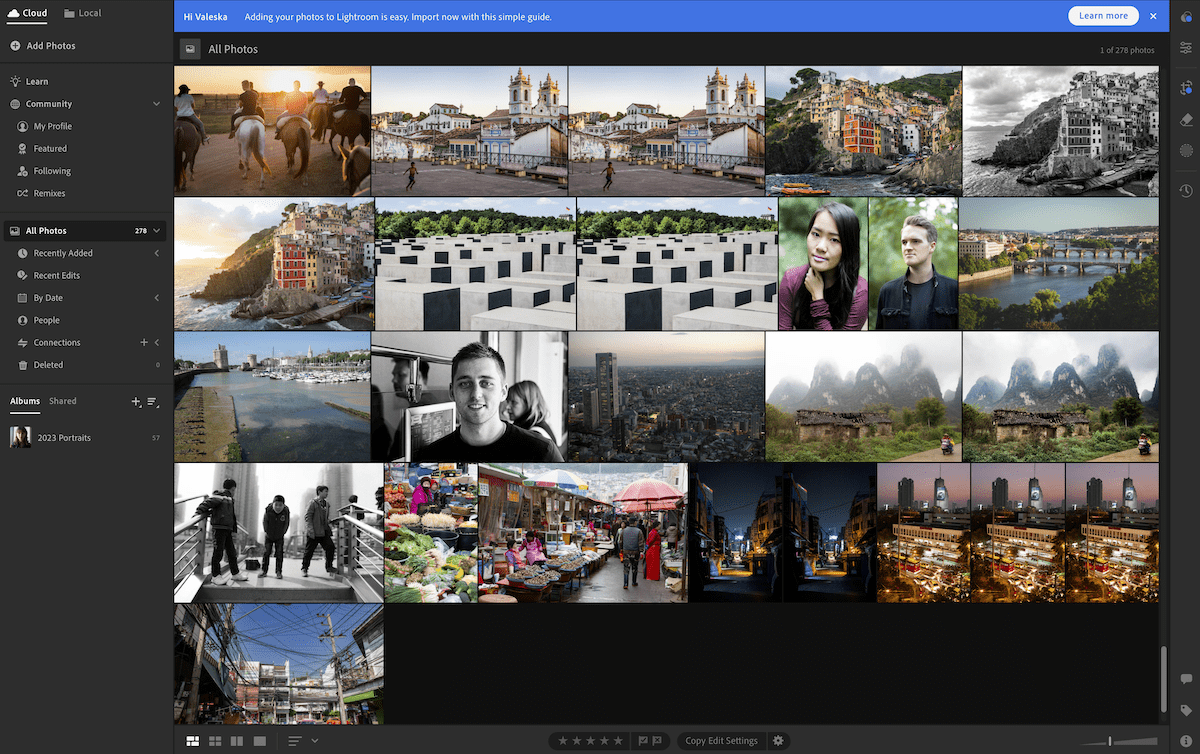
Task: Open the Keywords tagging panel
Action: (x=1186, y=709)
